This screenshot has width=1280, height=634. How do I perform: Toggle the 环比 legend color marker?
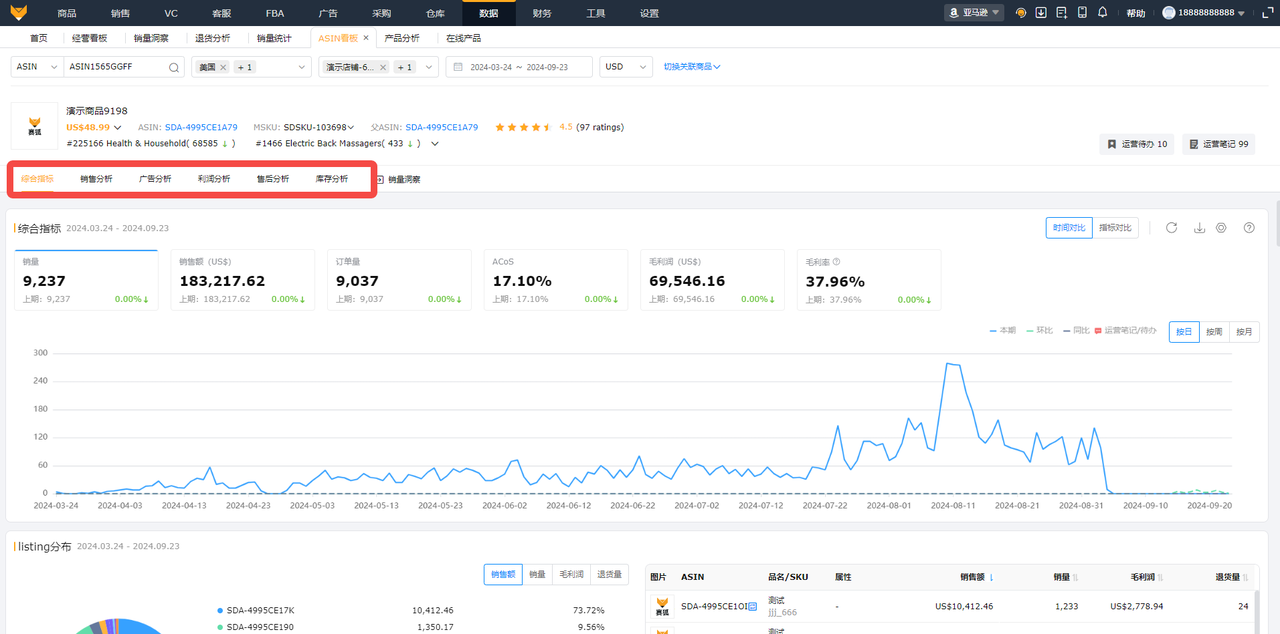tap(1031, 330)
